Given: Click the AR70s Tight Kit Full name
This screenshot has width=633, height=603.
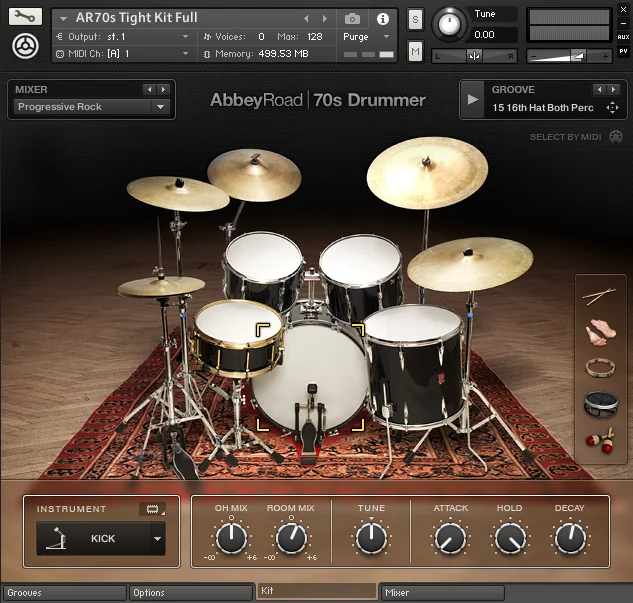Looking at the screenshot, I should coord(136,18).
